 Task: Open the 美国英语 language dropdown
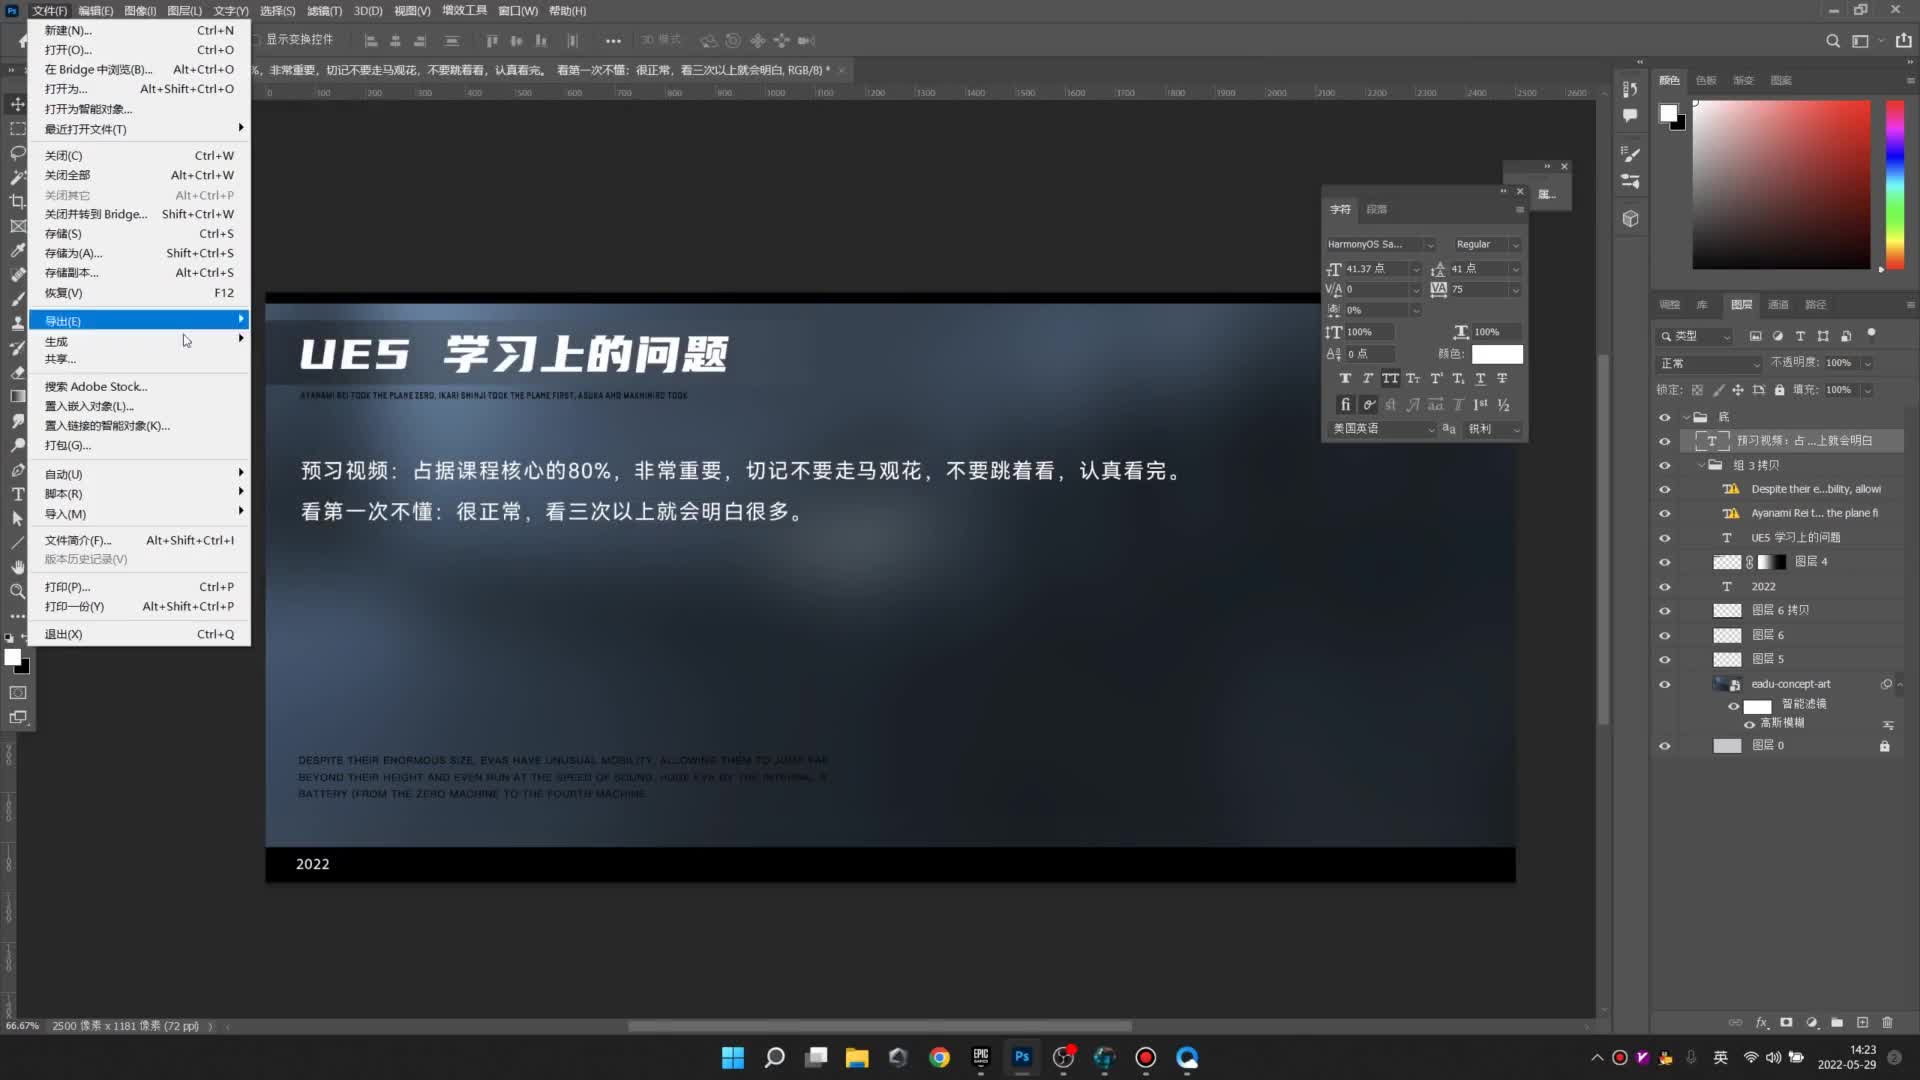1383,429
